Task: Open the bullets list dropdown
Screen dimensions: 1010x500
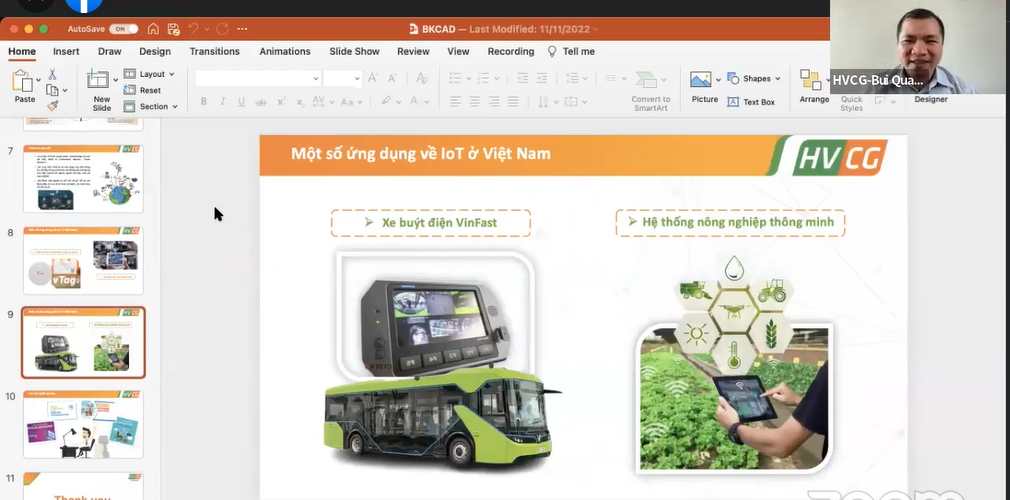Action: [x=468, y=79]
